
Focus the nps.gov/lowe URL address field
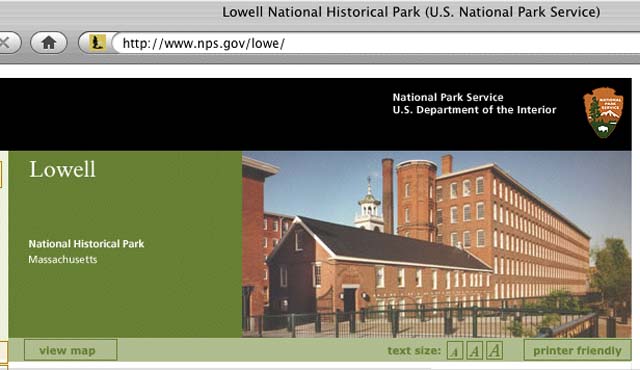(x=376, y=43)
